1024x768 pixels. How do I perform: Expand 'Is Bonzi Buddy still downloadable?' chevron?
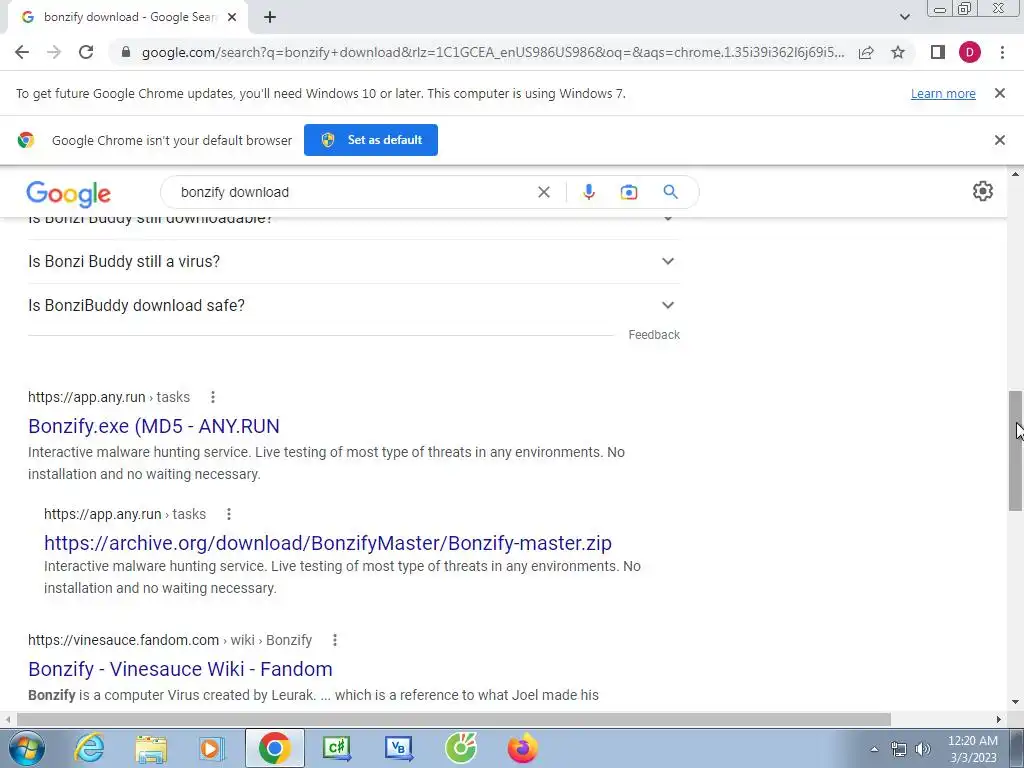pyautogui.click(x=667, y=219)
